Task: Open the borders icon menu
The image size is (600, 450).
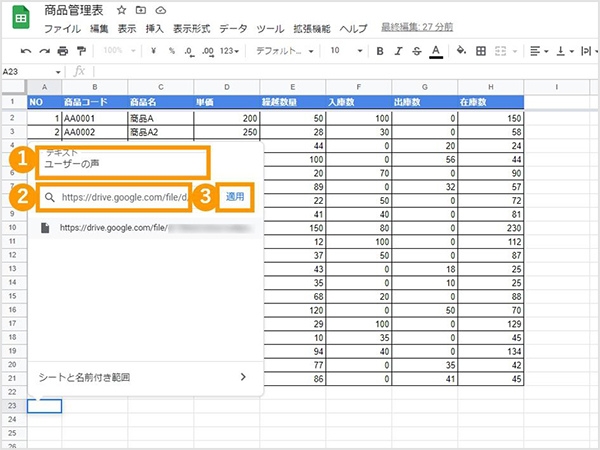Action: tap(481, 51)
